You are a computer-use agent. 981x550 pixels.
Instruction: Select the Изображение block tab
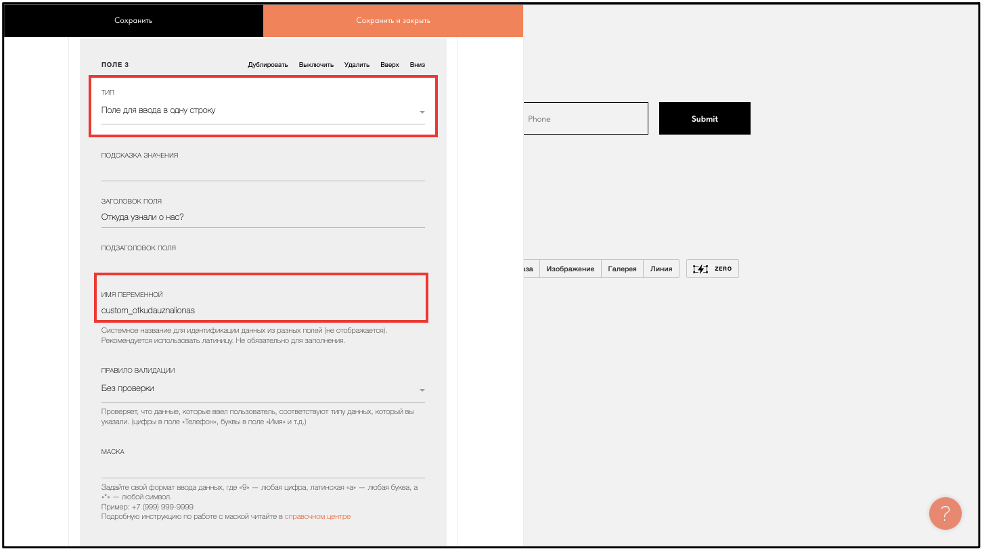click(570, 269)
